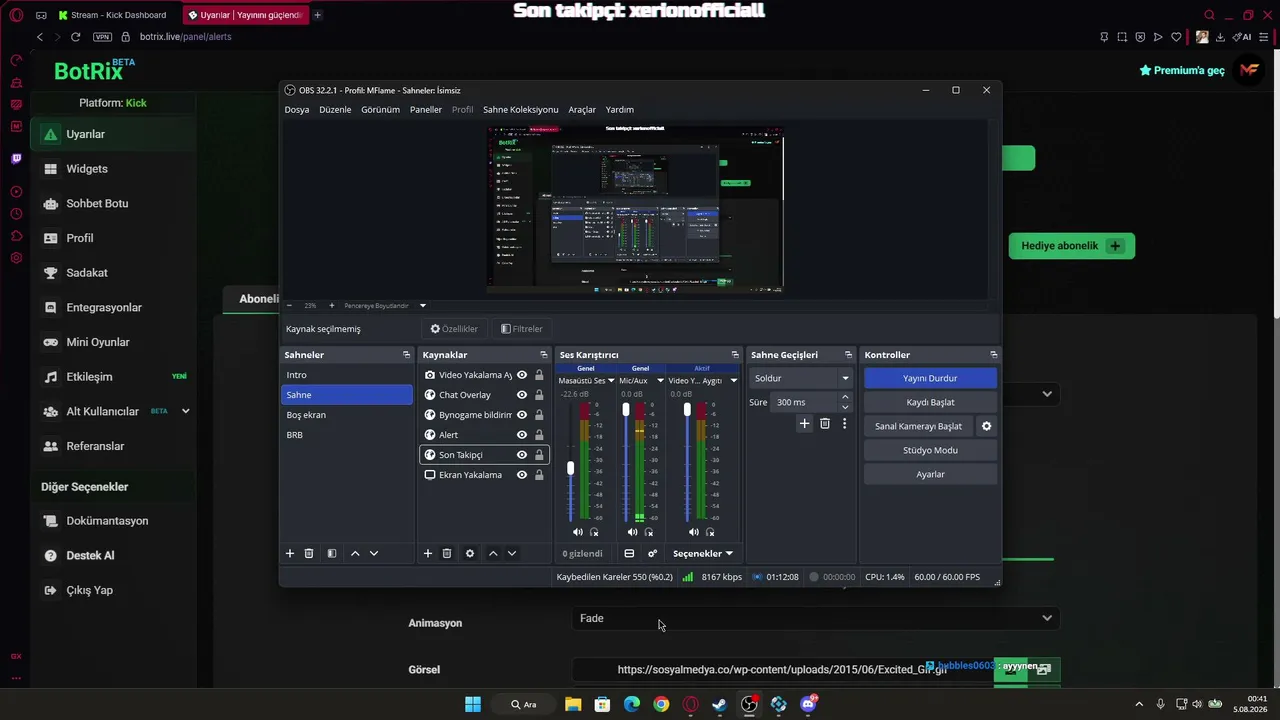
Task: Select the Intro scene
Action: click(346, 375)
